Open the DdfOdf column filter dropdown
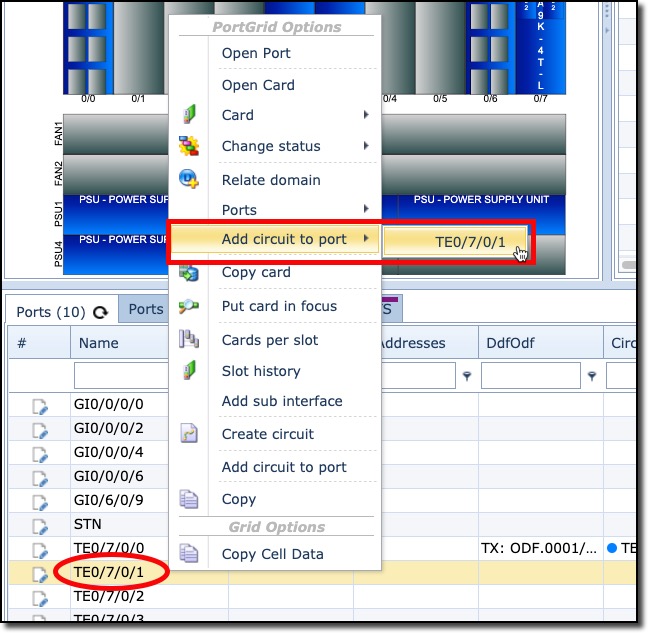This screenshot has width=648, height=633. point(592,376)
